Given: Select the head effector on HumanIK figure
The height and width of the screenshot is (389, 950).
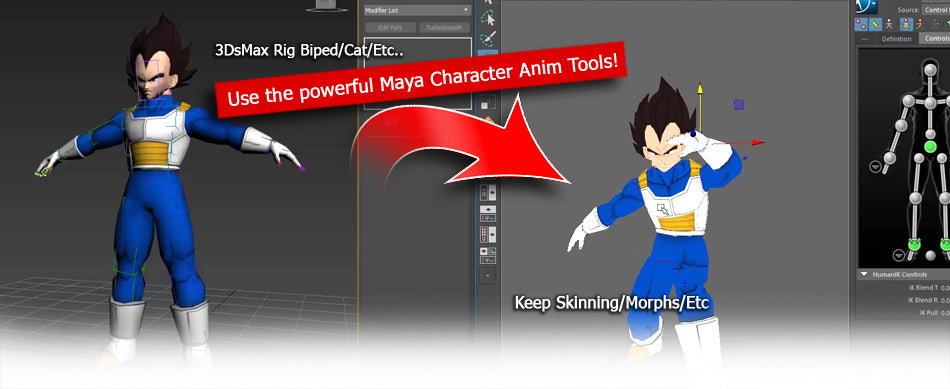Looking at the screenshot, I should coord(930,70).
